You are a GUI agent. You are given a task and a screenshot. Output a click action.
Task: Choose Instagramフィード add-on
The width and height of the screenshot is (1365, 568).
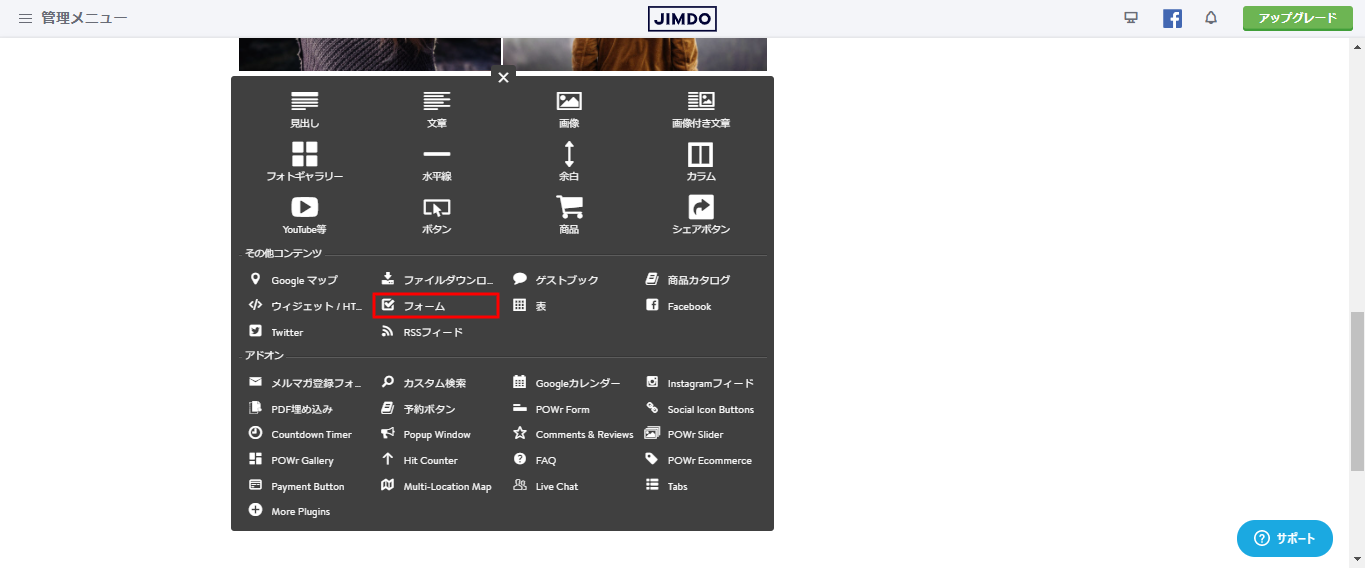701,383
